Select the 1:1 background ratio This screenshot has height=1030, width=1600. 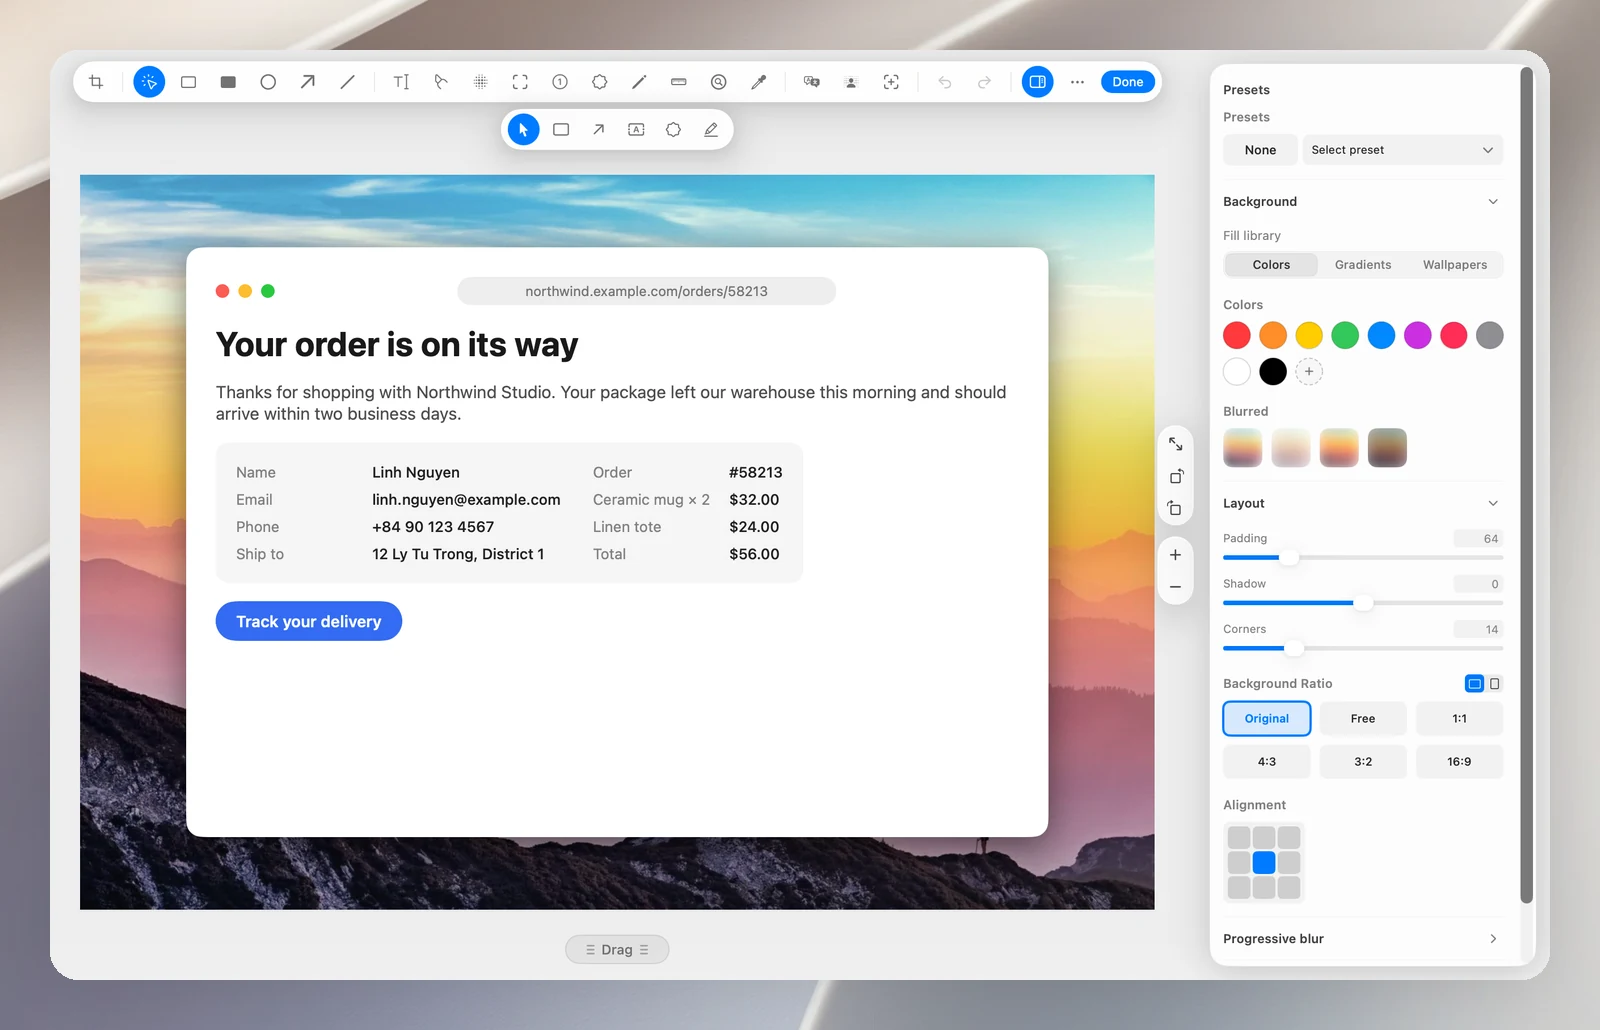pos(1459,719)
